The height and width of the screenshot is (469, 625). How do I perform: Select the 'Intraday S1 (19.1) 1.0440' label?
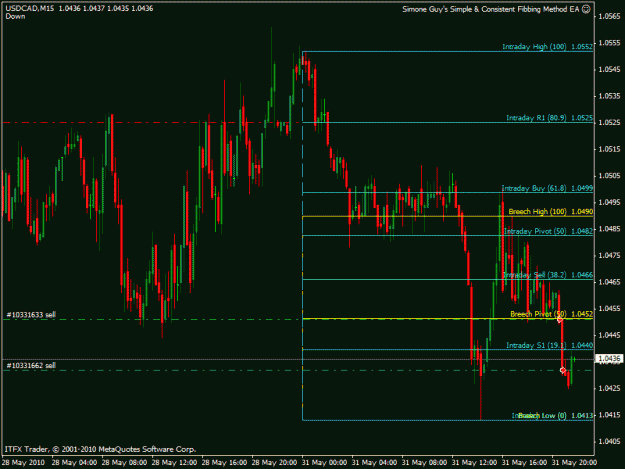point(549,345)
